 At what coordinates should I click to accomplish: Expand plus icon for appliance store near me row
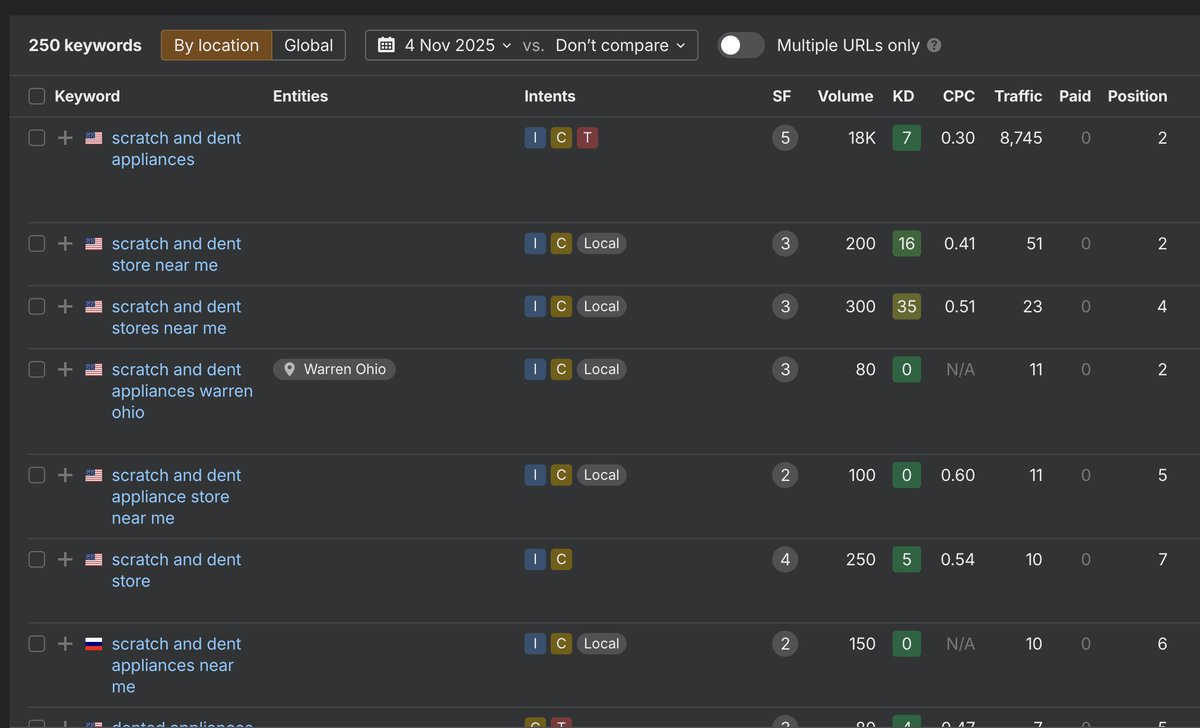tap(65, 475)
